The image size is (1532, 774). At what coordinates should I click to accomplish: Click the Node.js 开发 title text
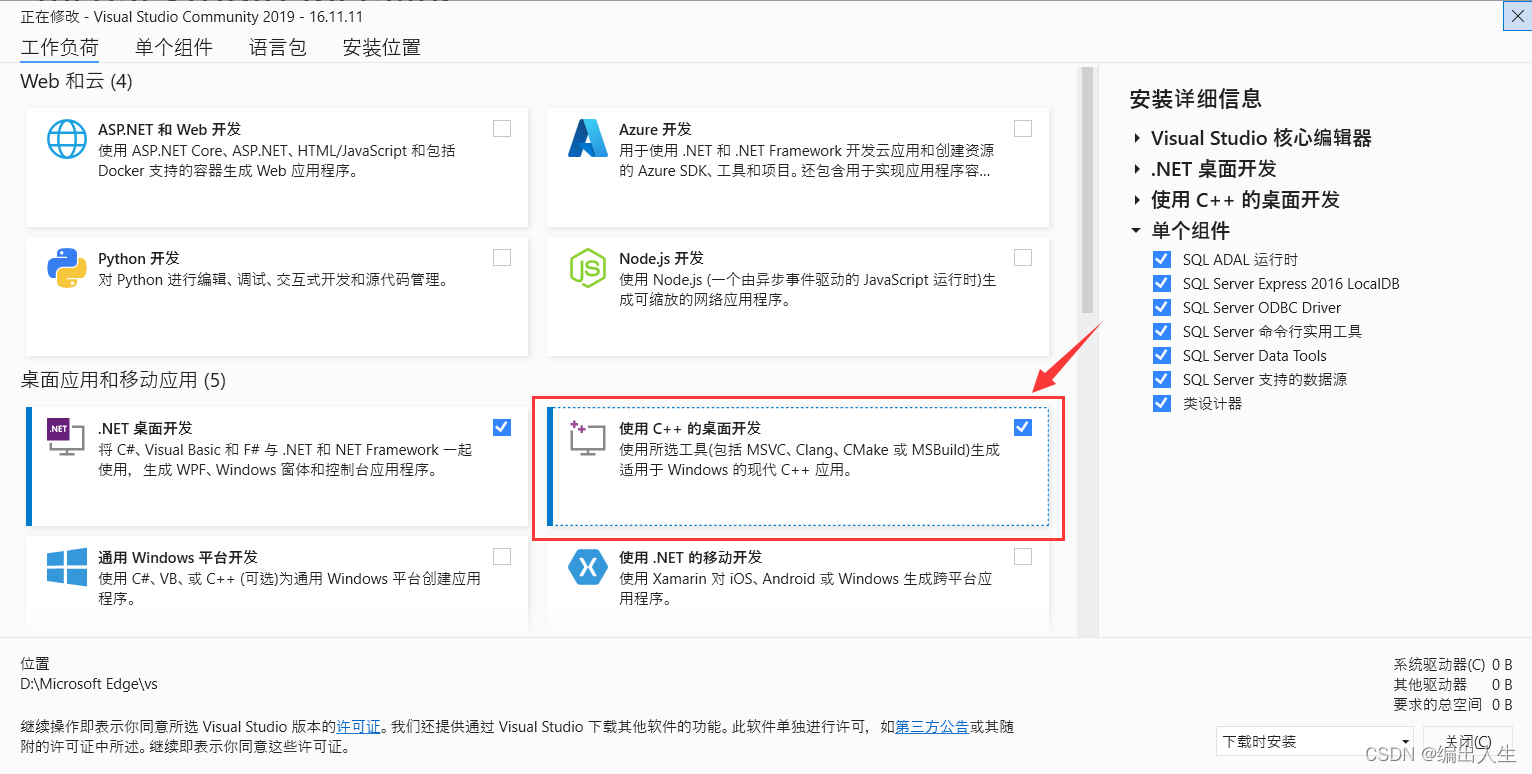(x=661, y=258)
